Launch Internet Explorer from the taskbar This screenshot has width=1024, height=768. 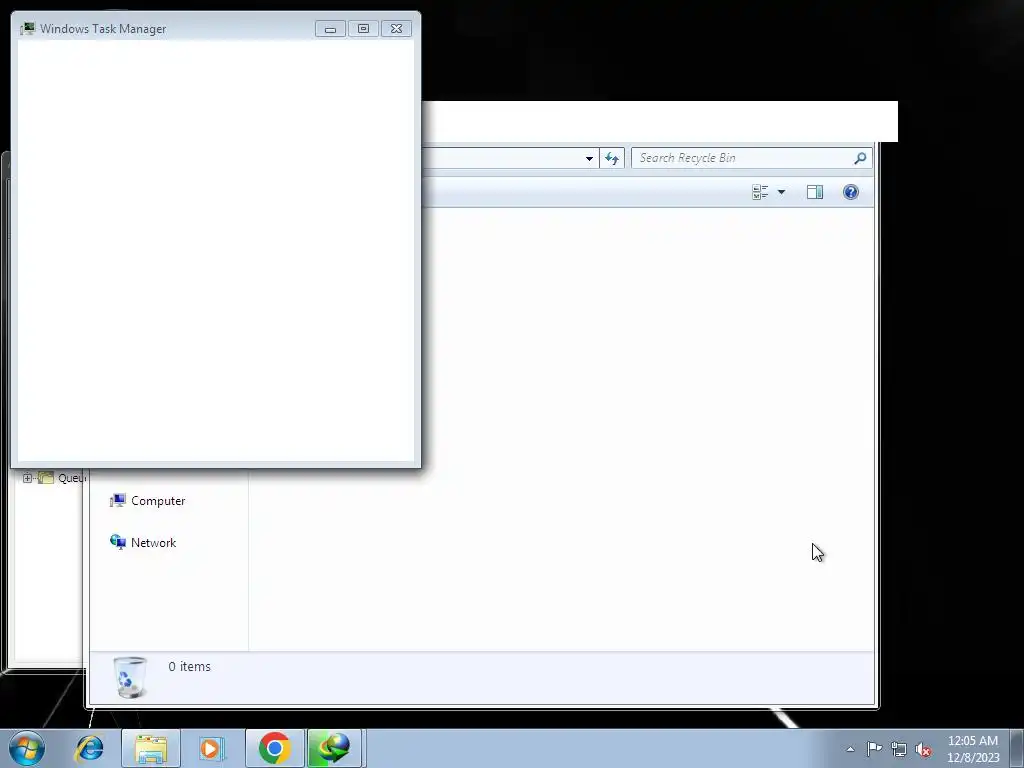click(x=89, y=748)
